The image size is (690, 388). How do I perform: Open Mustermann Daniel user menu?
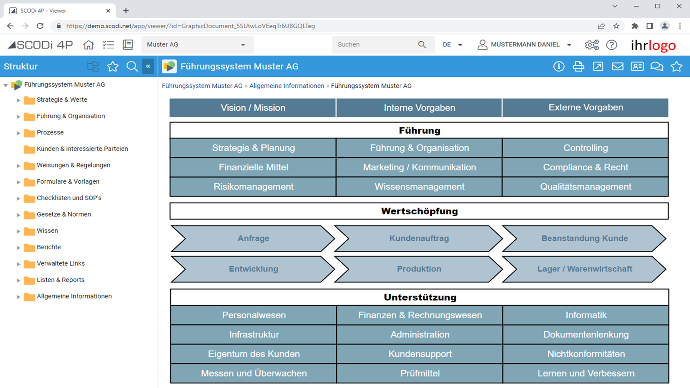pyautogui.click(x=525, y=44)
